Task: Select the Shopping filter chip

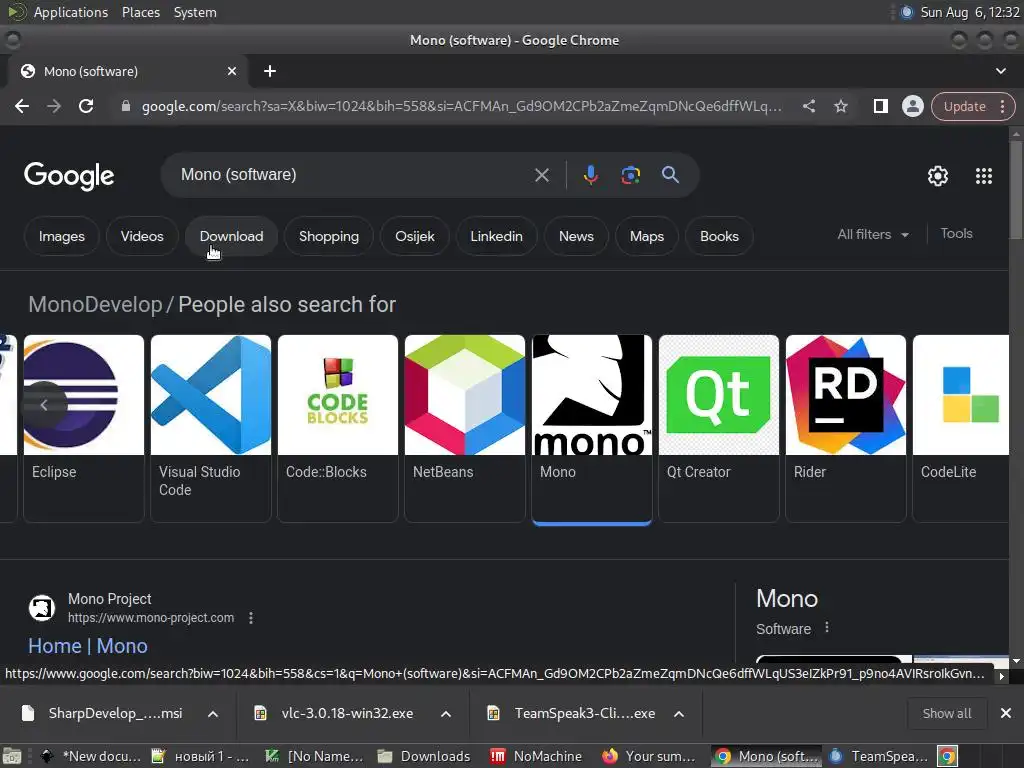Action: pyautogui.click(x=328, y=236)
